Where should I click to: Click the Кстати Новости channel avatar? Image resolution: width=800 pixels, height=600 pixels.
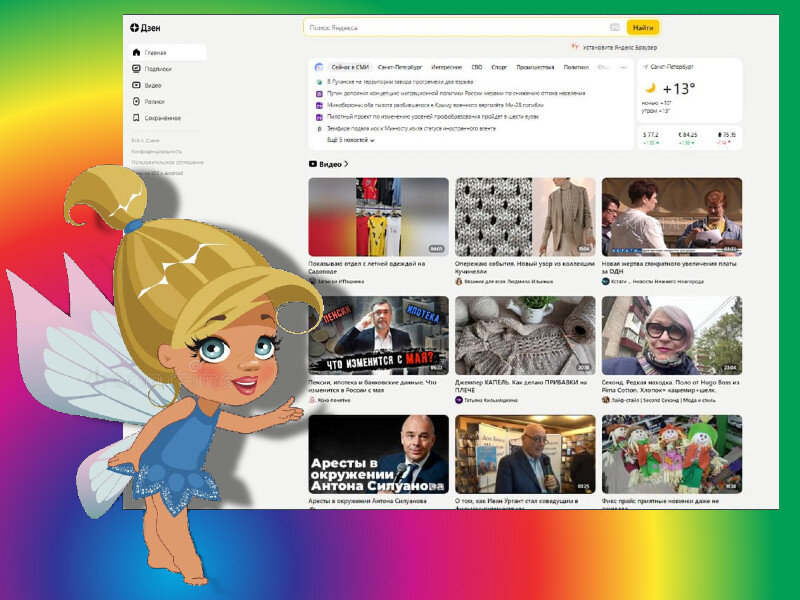click(x=606, y=281)
